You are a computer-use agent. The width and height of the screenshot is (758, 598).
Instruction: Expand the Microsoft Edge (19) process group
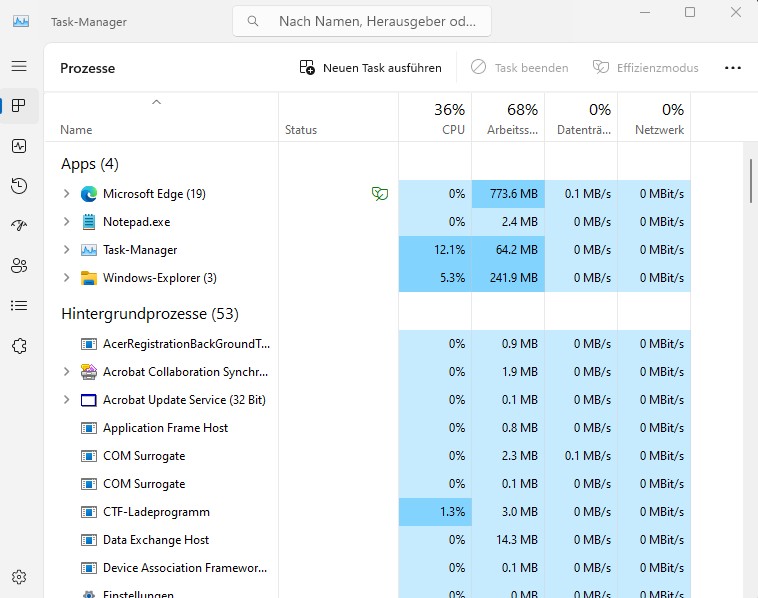click(x=67, y=194)
